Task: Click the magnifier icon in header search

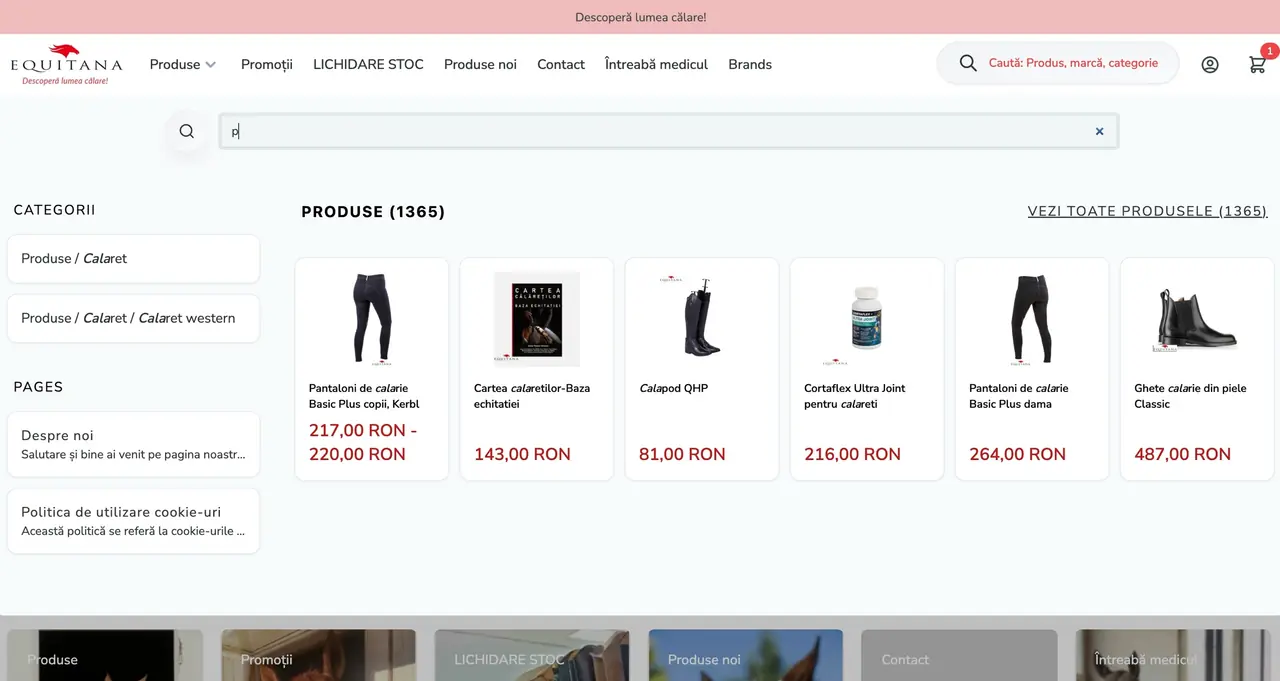Action: coord(968,63)
